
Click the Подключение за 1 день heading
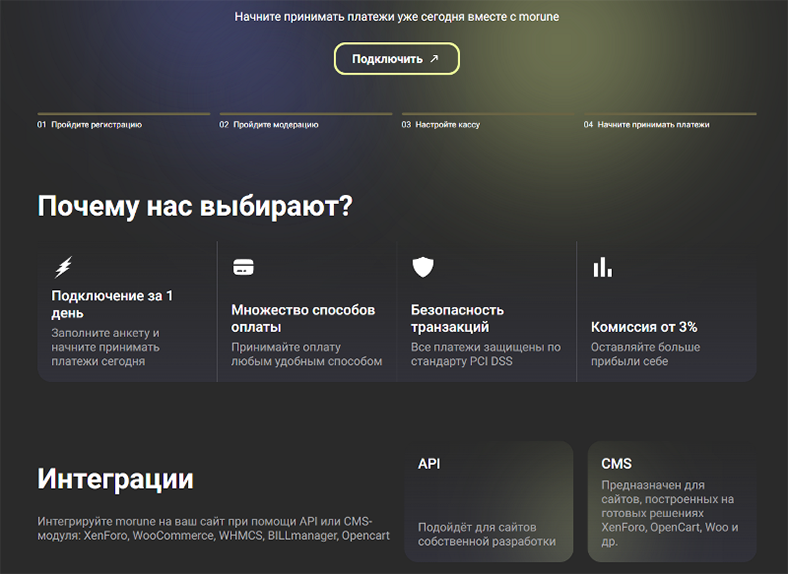[112, 304]
